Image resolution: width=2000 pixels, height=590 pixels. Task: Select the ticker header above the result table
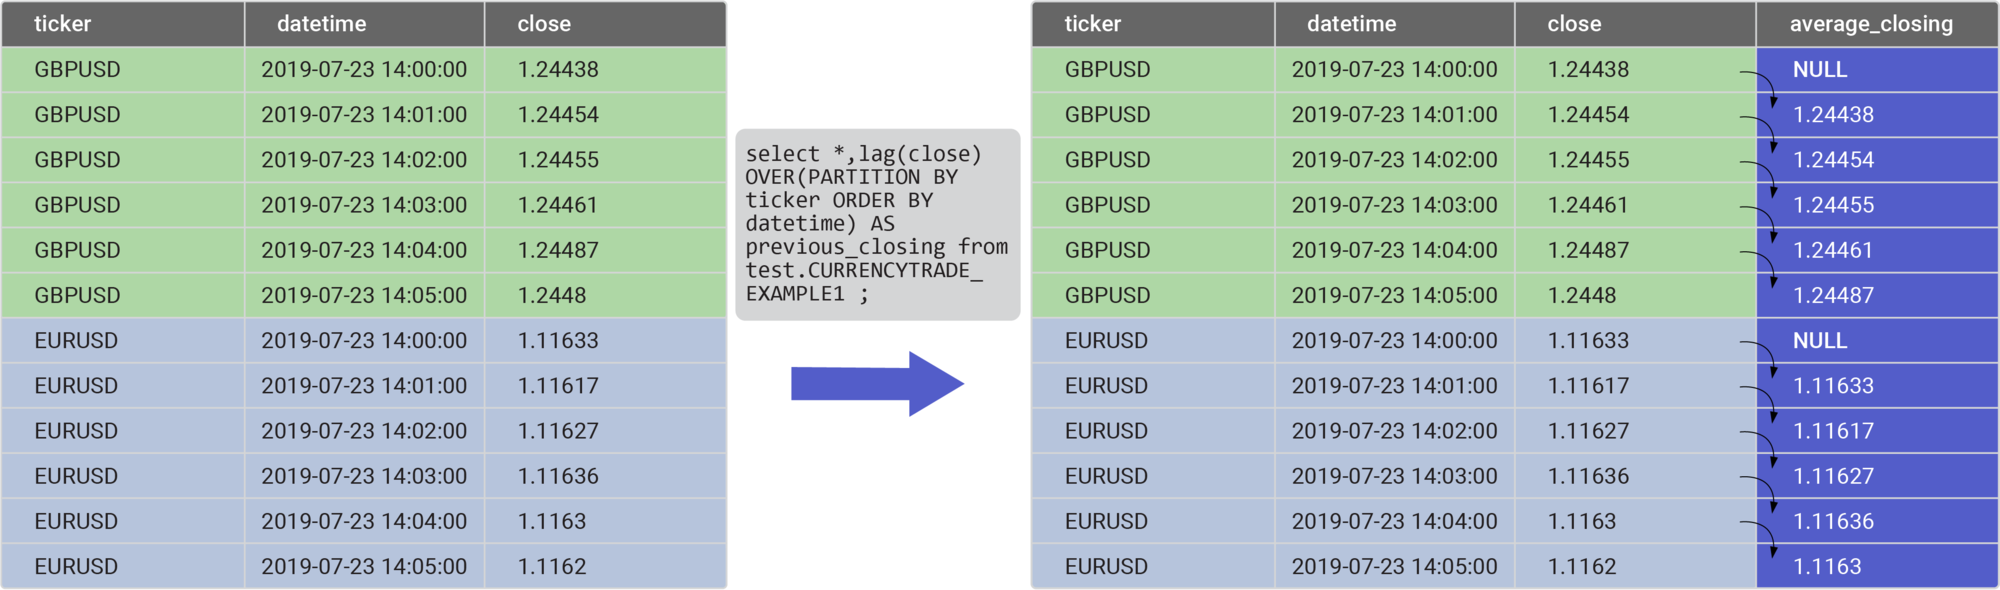click(1153, 24)
